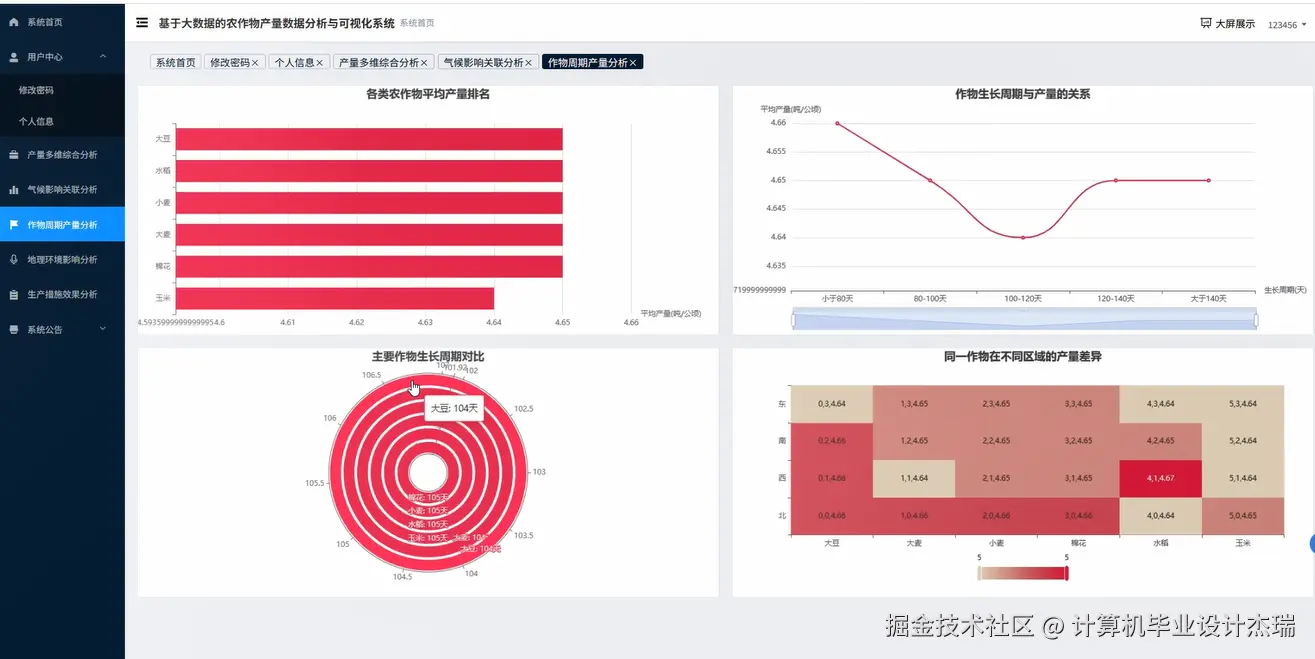This screenshot has width=1315, height=659.
Task: Click the screen icon beside 大屏展示
Action: pos(1205,23)
